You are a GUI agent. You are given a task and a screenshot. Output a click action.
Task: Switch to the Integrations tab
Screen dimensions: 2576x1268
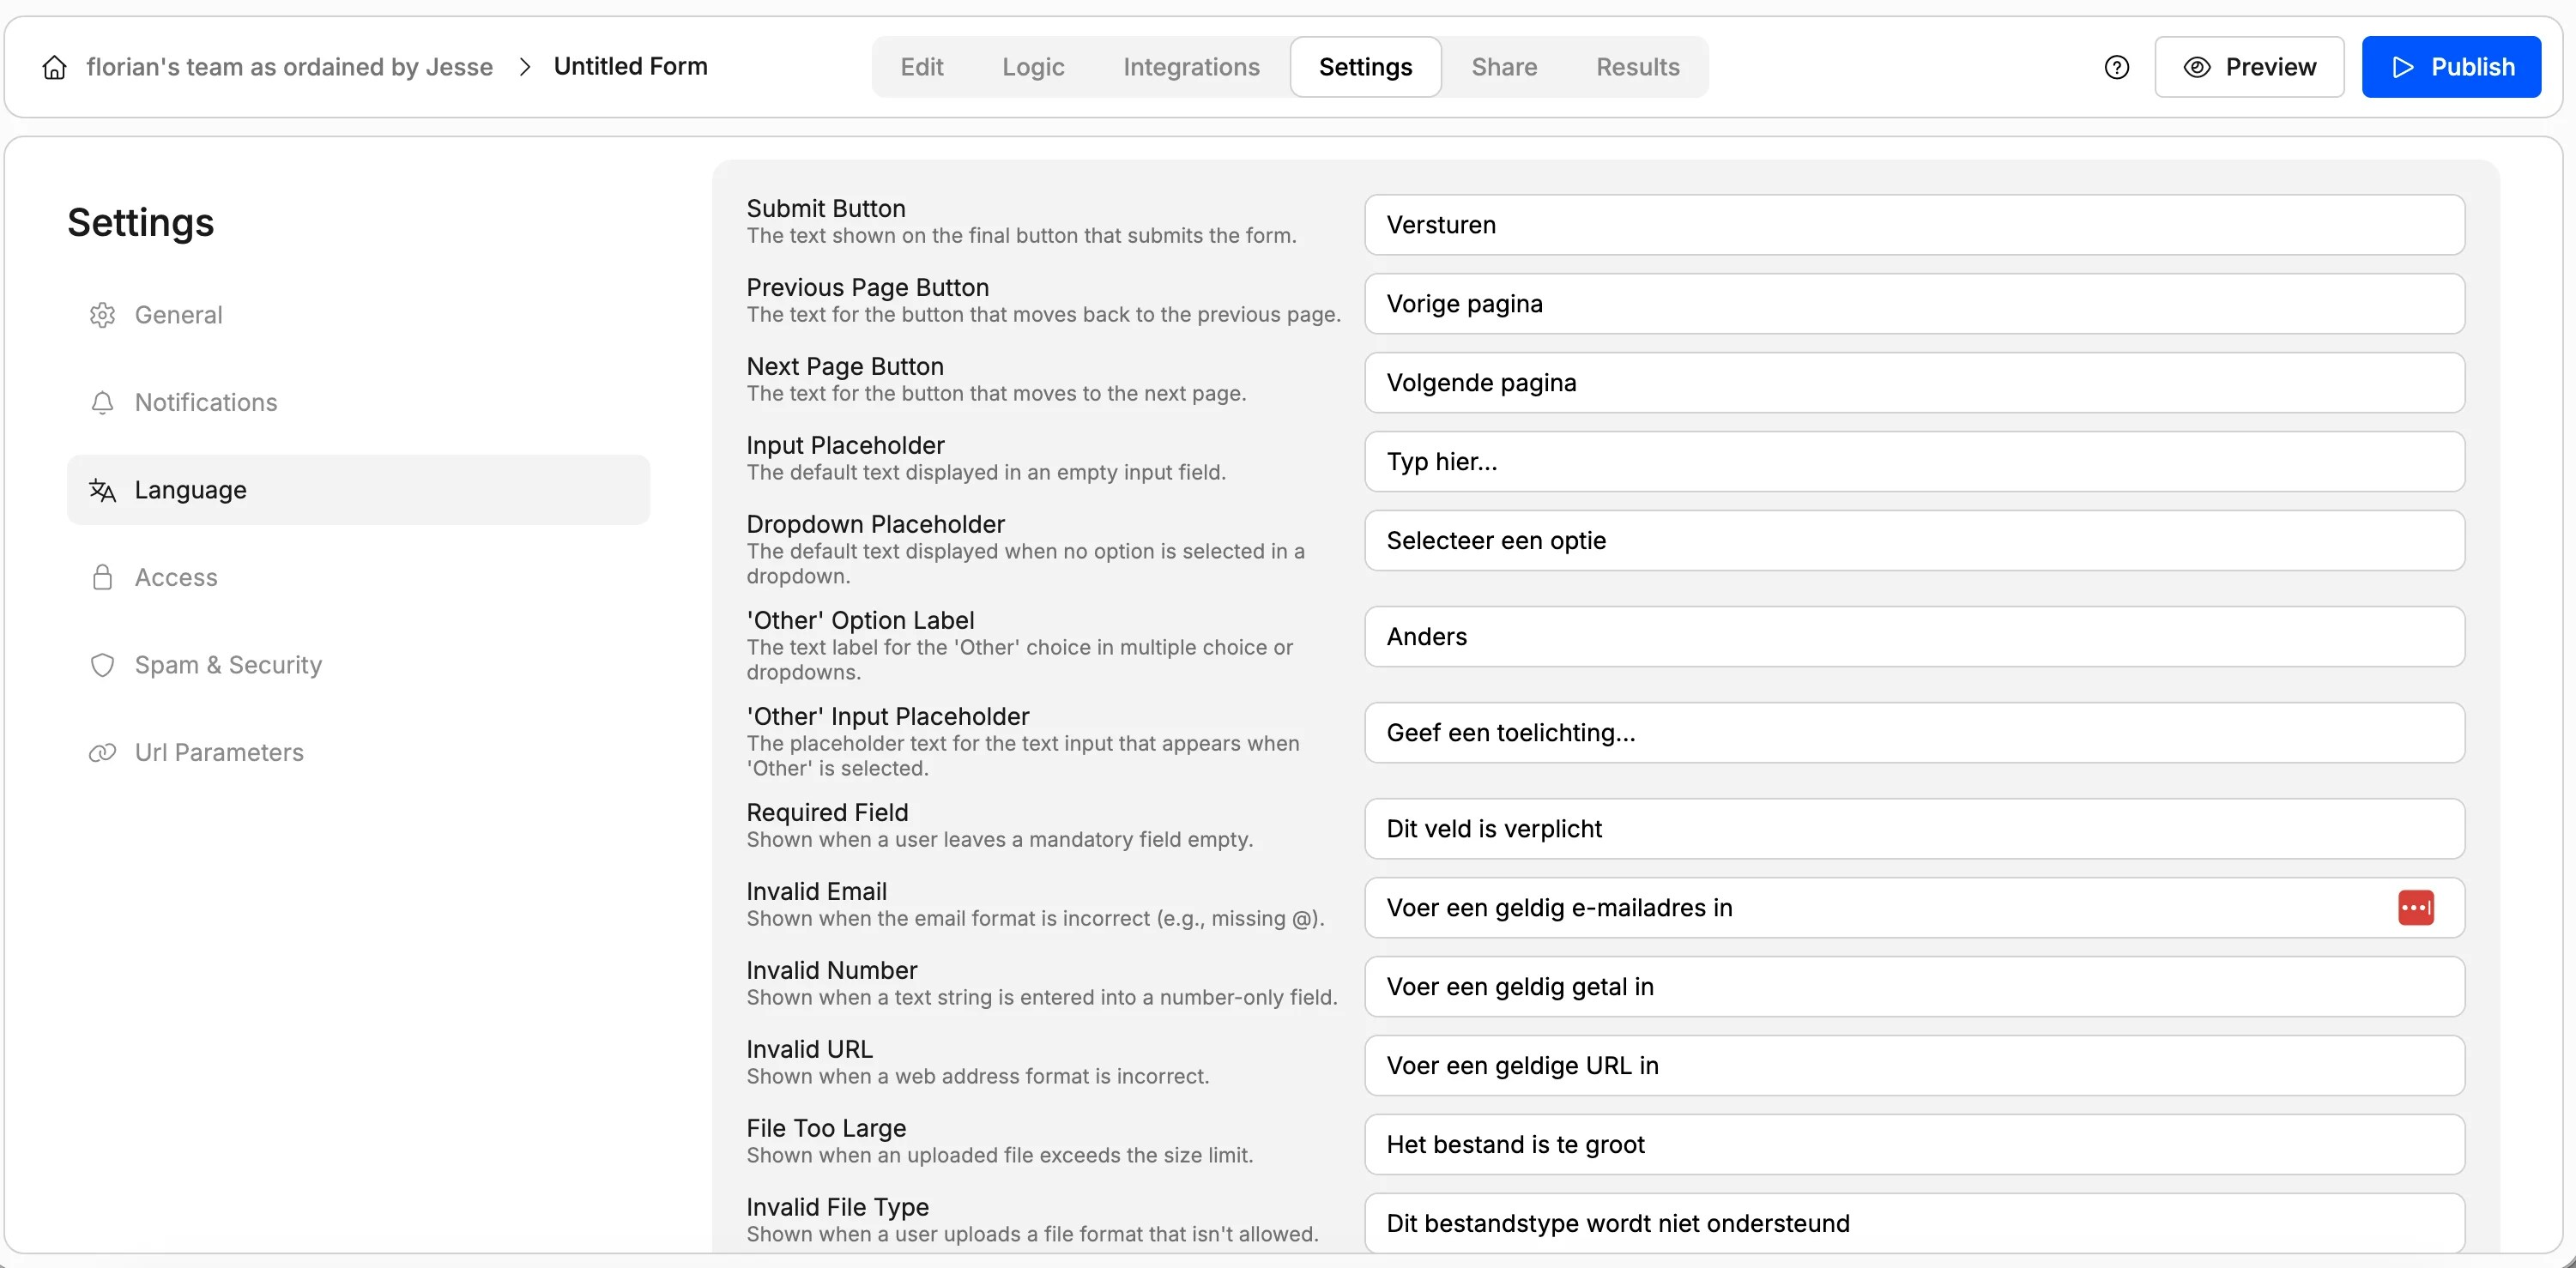point(1191,66)
